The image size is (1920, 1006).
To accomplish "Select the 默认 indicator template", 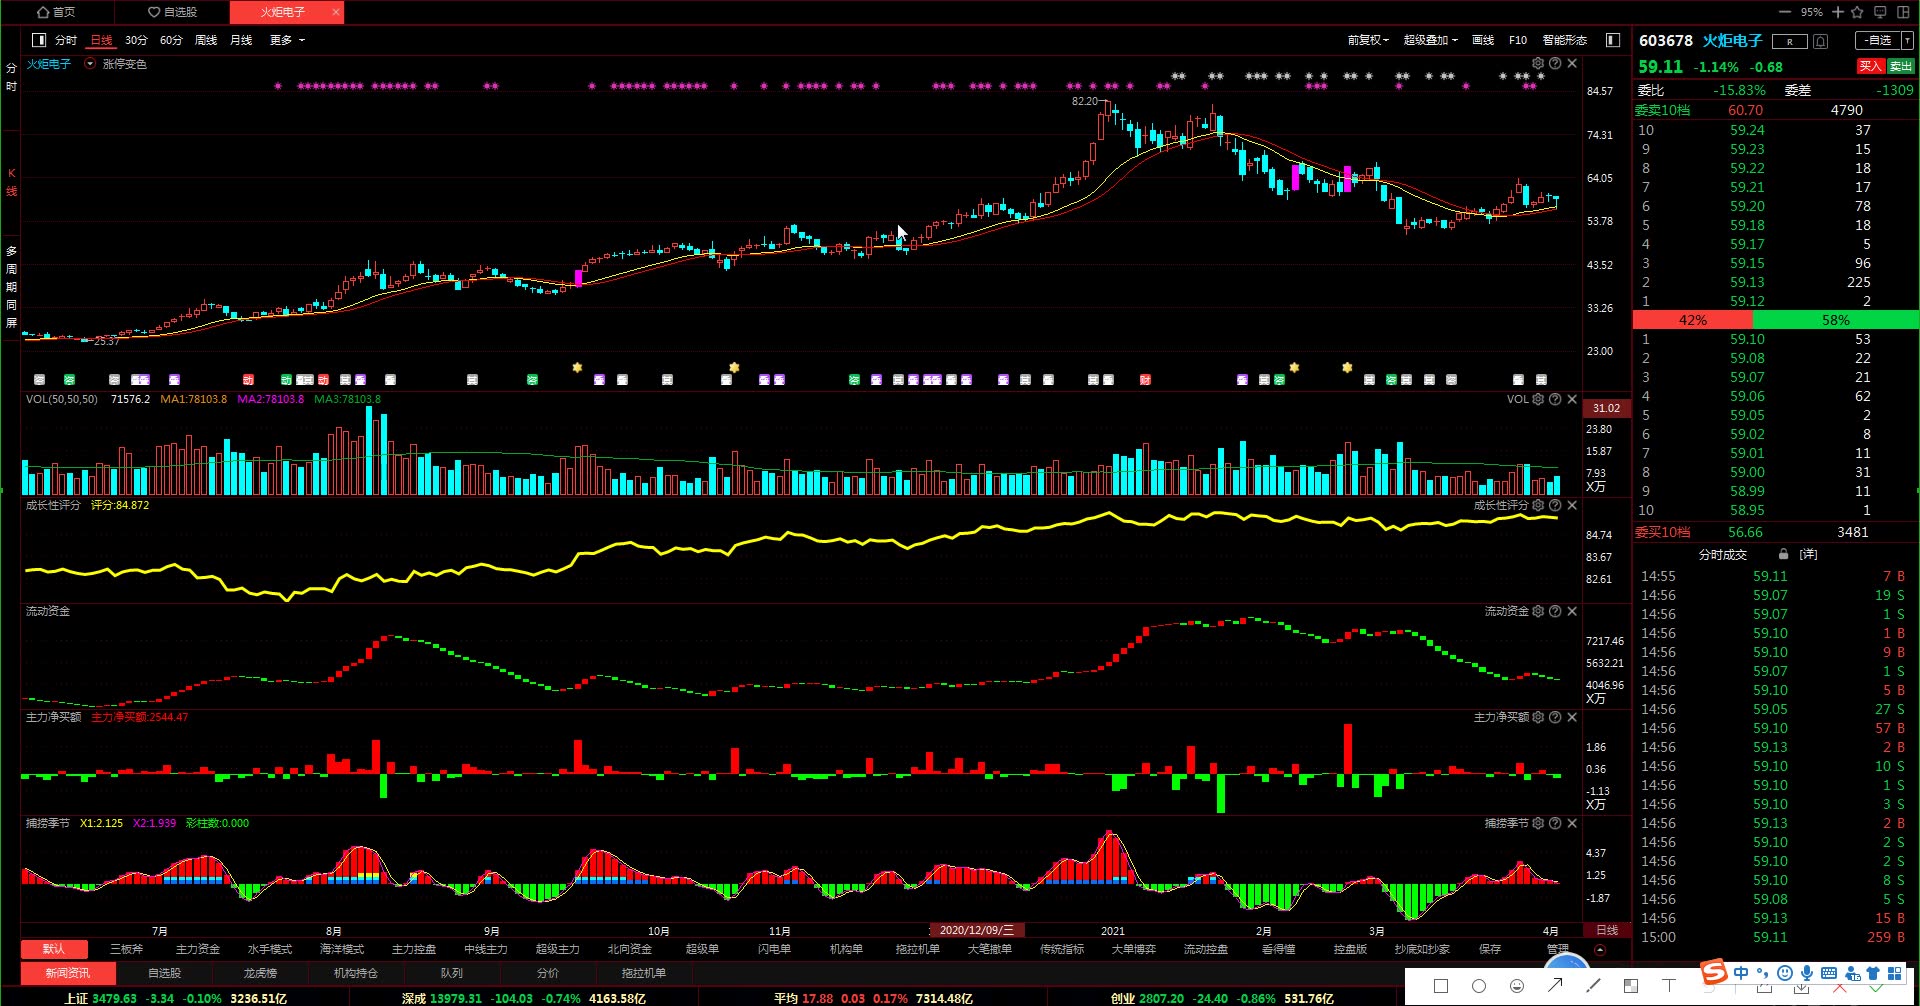I will pos(54,949).
